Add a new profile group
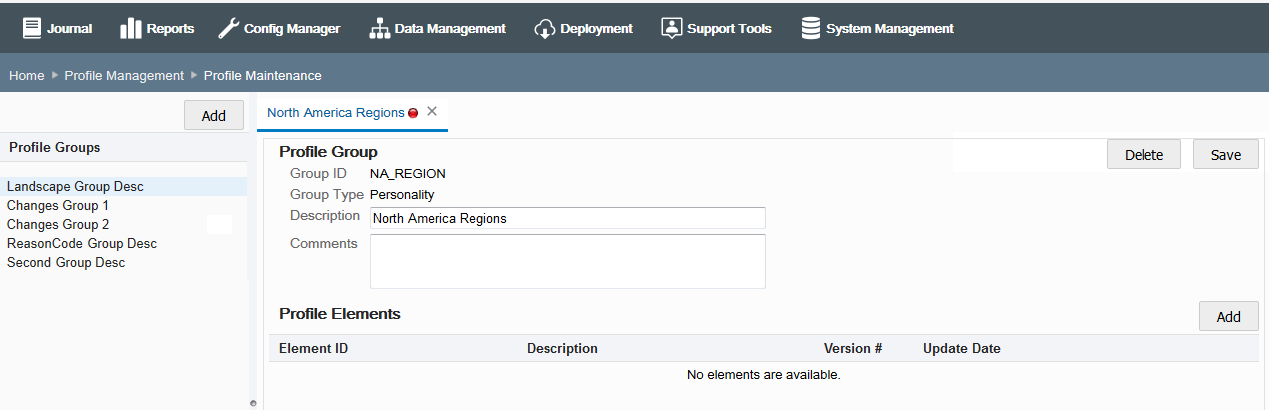The height and width of the screenshot is (410, 1269). pos(214,115)
